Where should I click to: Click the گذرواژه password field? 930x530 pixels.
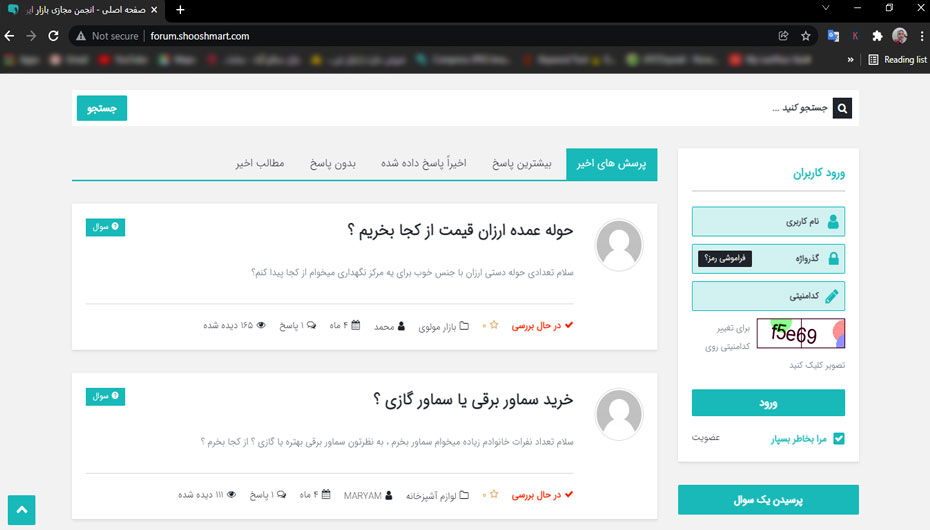point(768,258)
